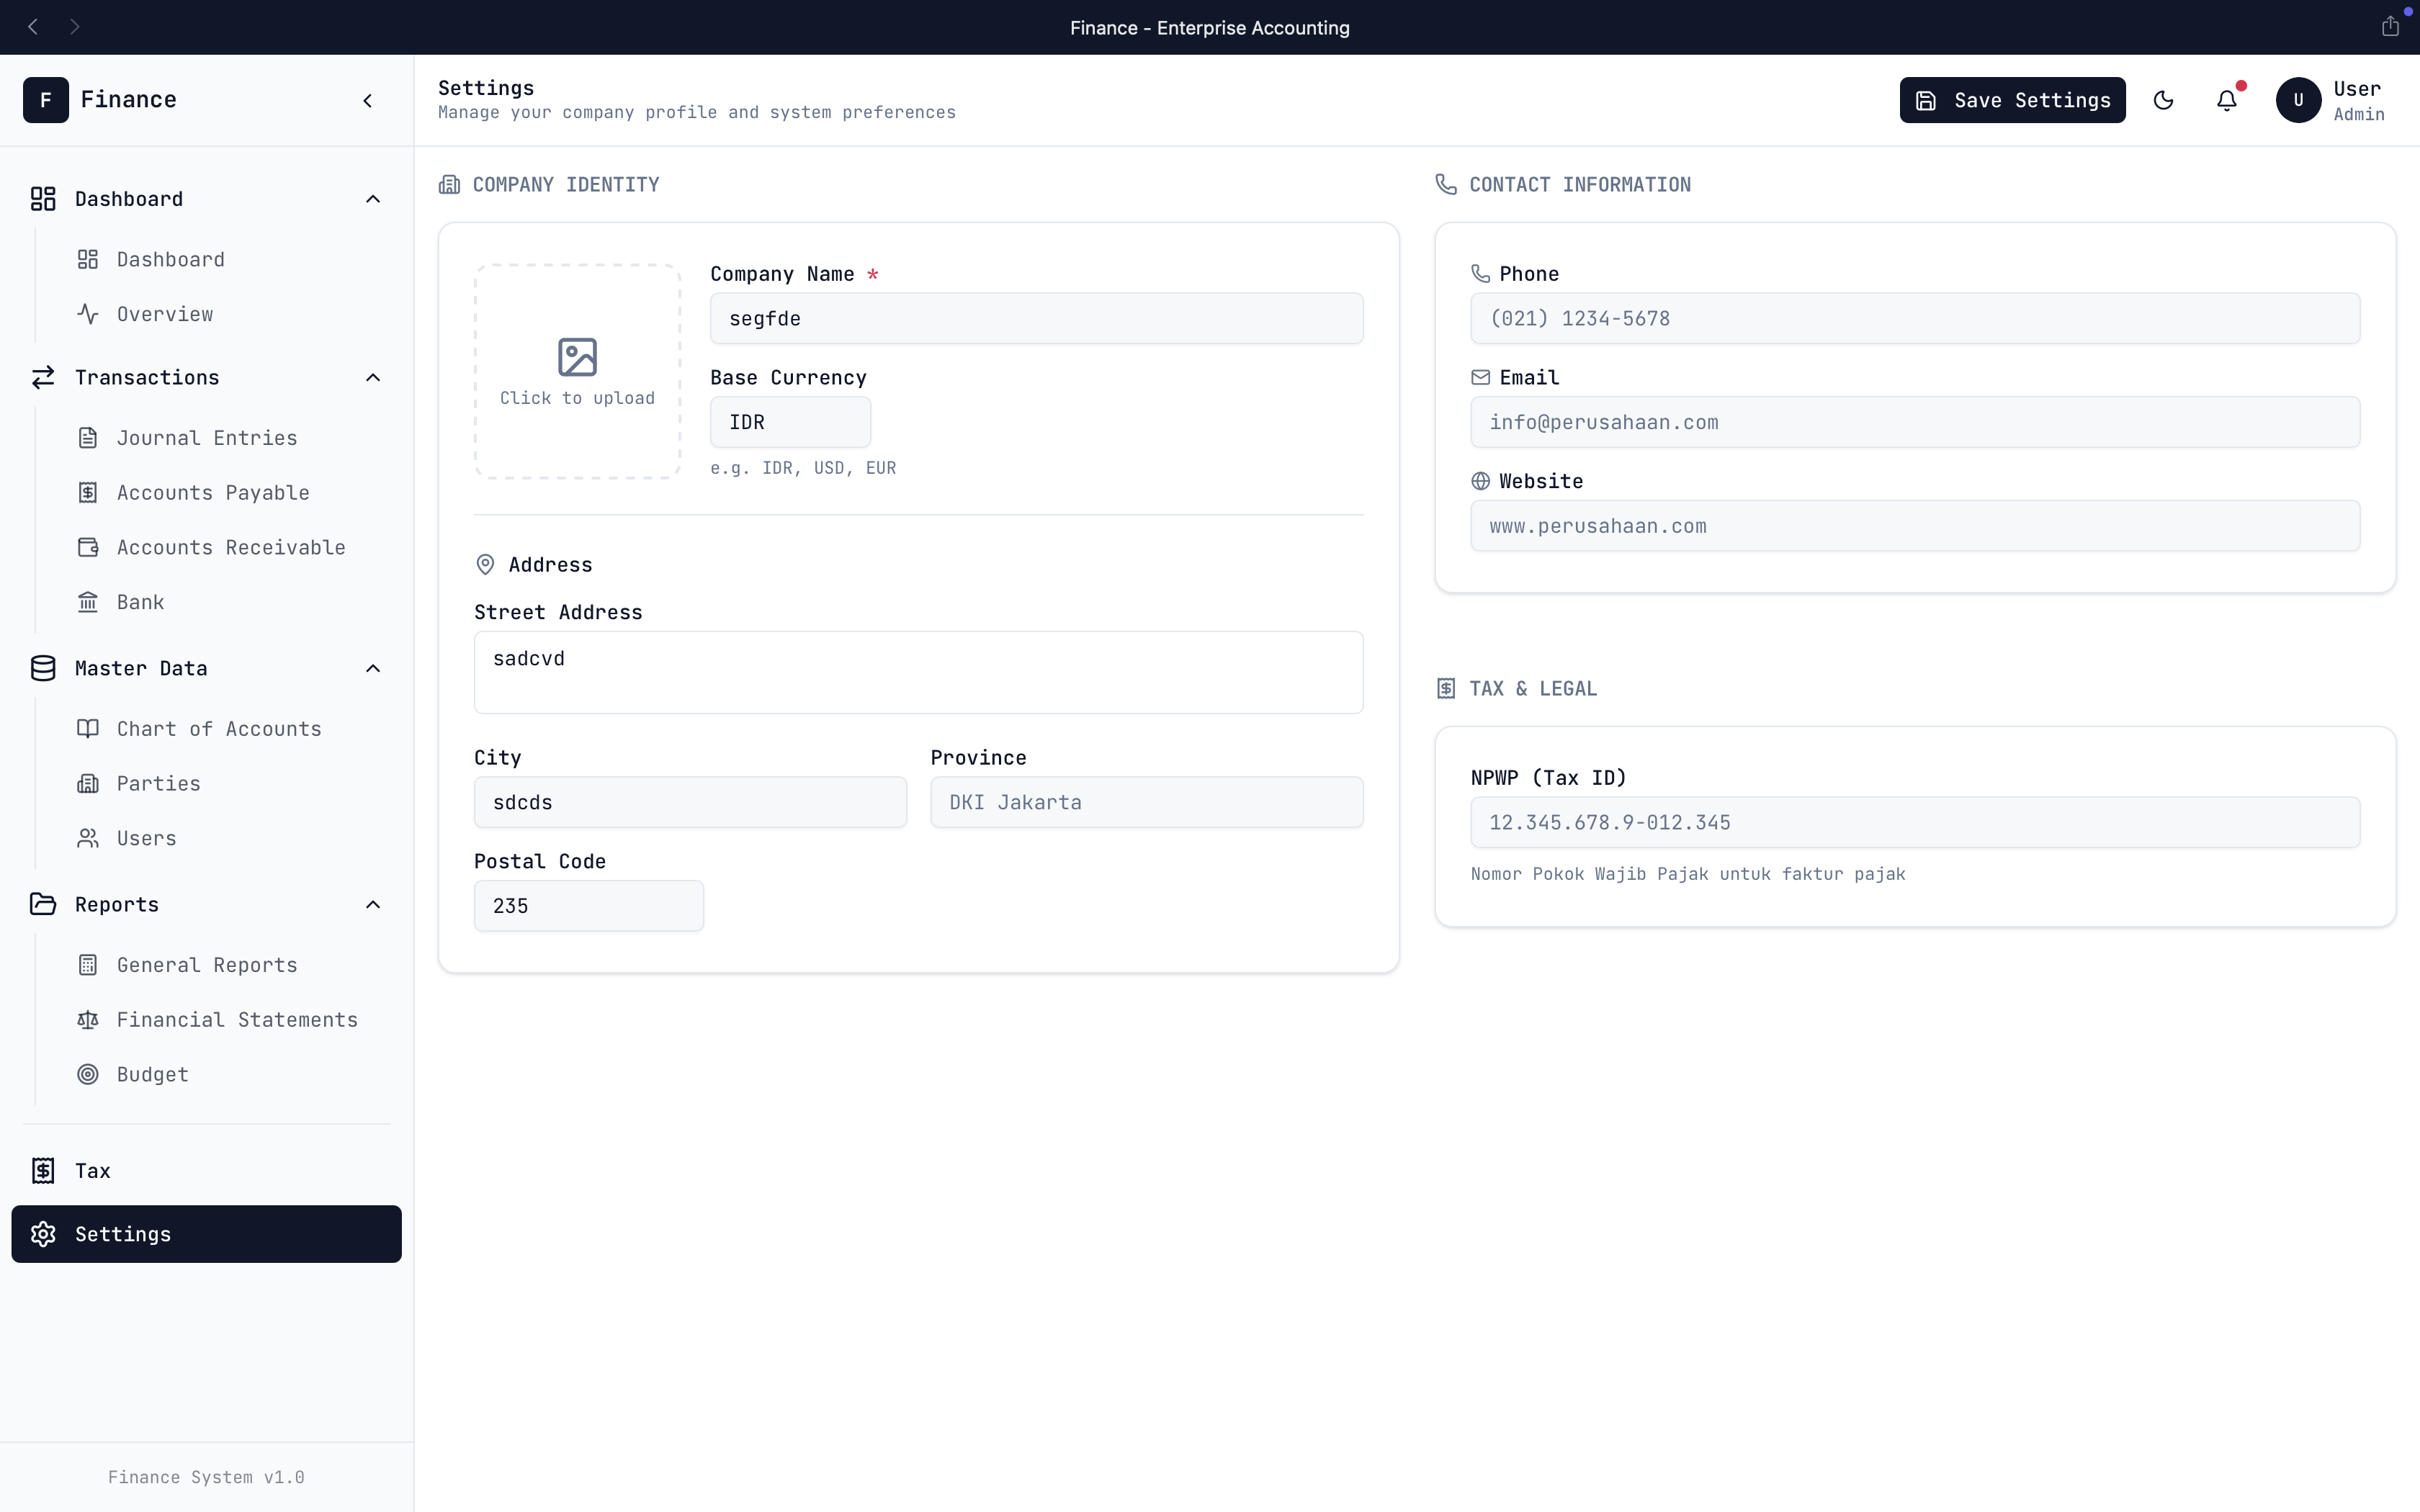
Task: Go to Journal Entries page
Action: pos(206,438)
